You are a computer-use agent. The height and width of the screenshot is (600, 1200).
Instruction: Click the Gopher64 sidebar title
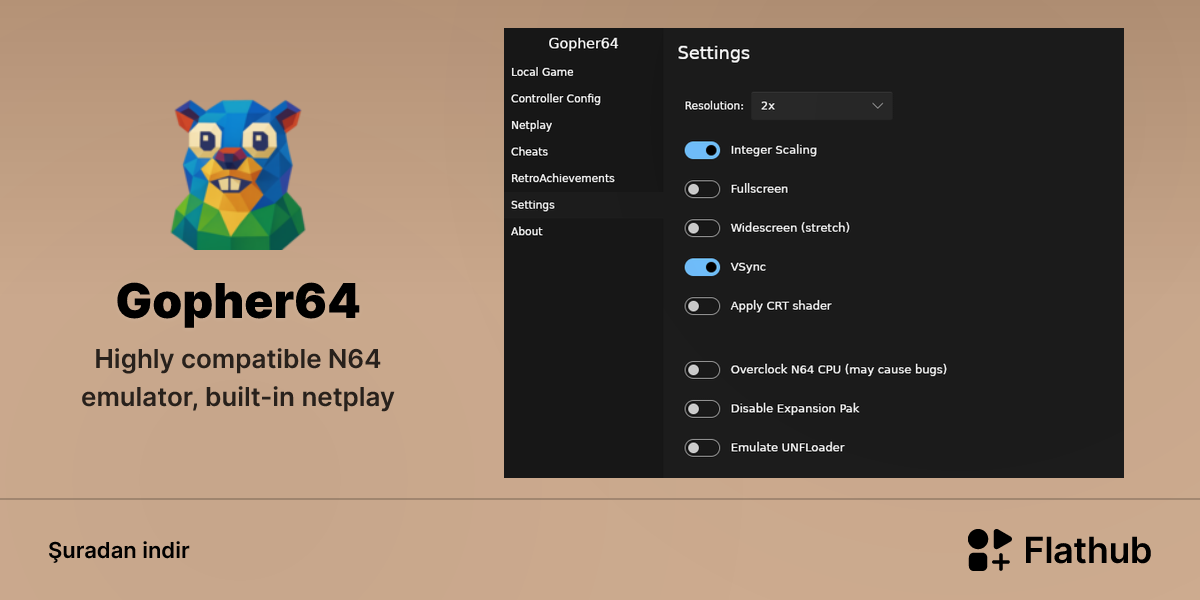[584, 43]
